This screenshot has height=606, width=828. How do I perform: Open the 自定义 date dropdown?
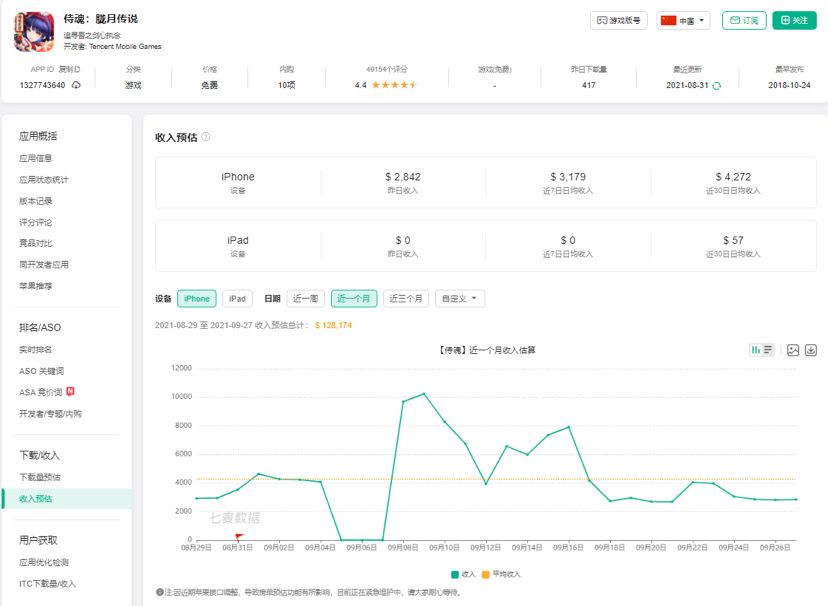[459, 299]
